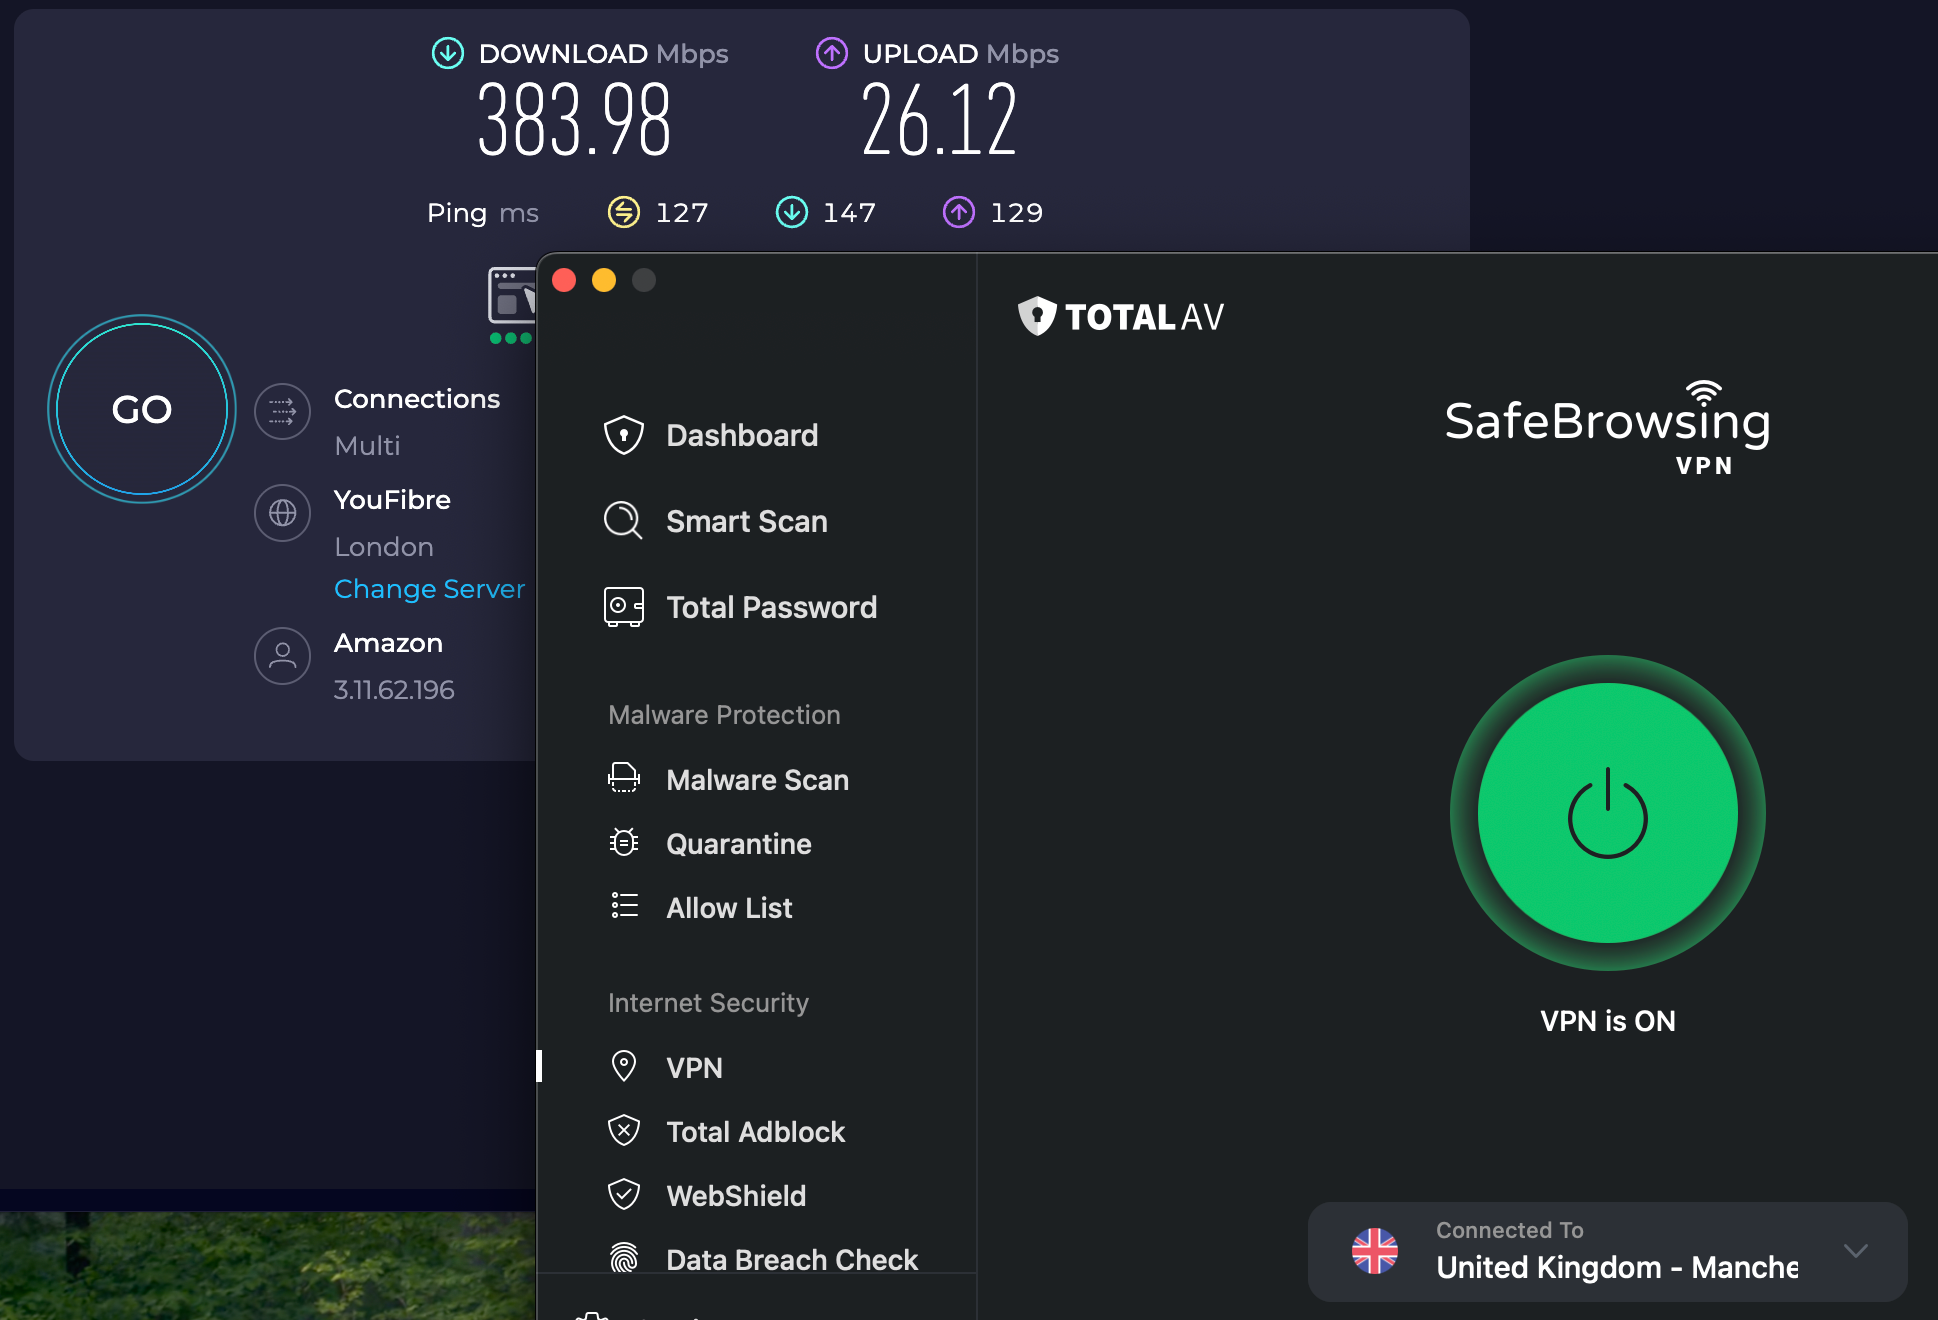Click the Connections label in Speedtest
1938x1320 pixels.
point(417,399)
